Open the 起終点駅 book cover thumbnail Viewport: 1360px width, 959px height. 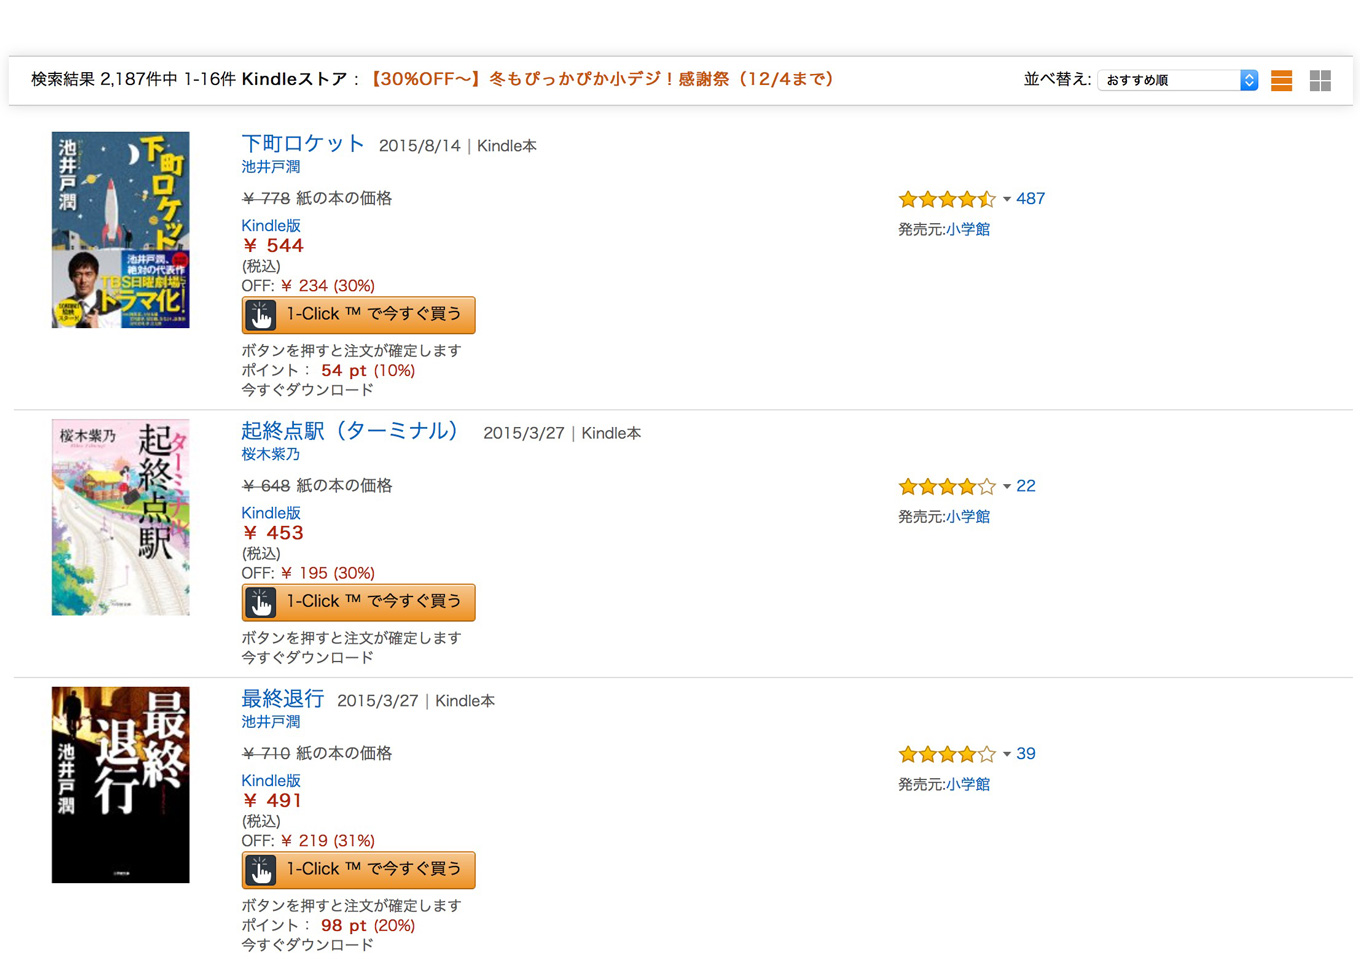coord(120,517)
